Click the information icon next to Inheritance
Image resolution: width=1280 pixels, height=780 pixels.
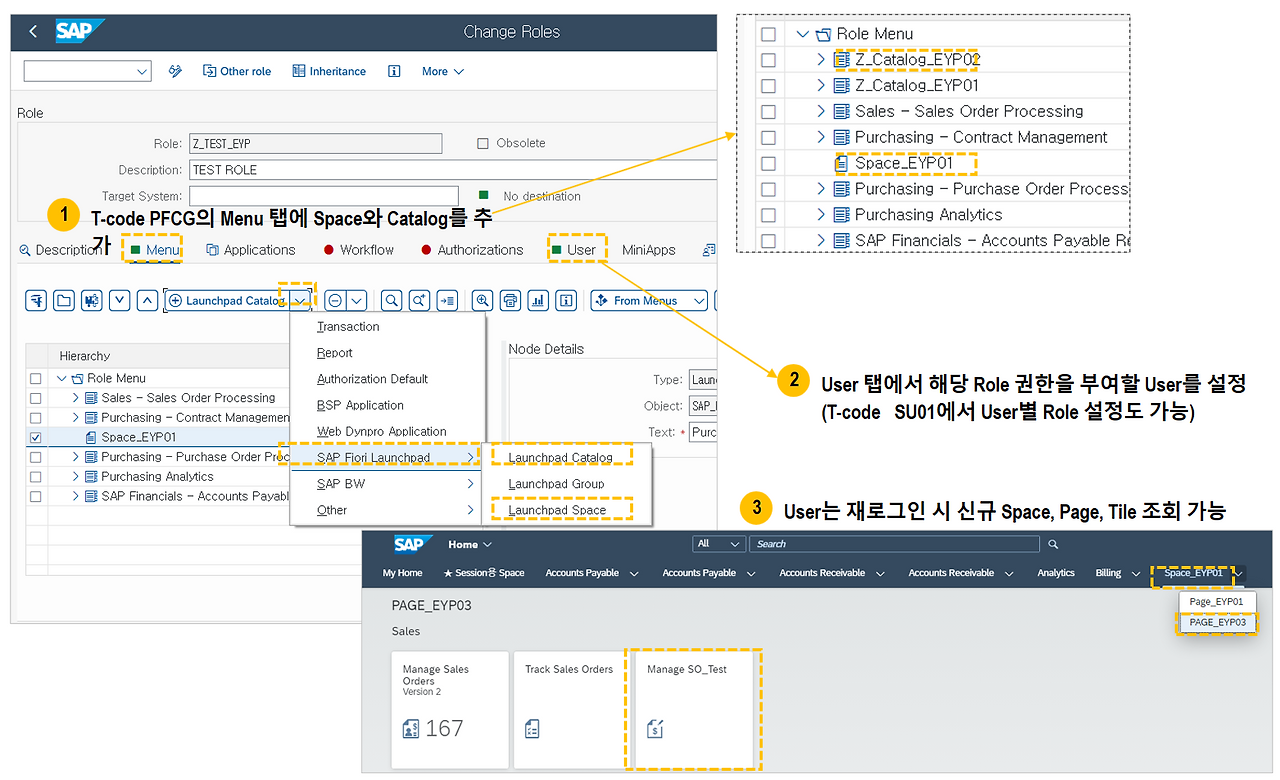tap(394, 71)
